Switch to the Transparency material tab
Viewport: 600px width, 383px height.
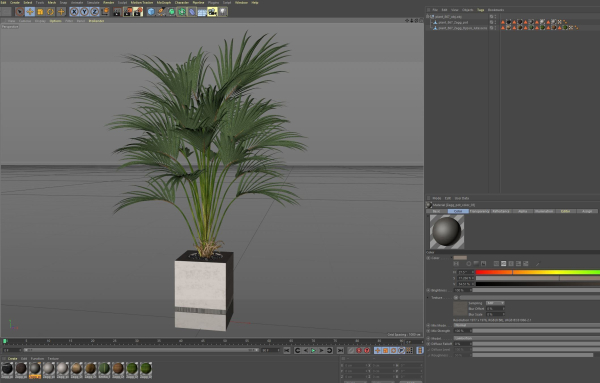[479, 211]
